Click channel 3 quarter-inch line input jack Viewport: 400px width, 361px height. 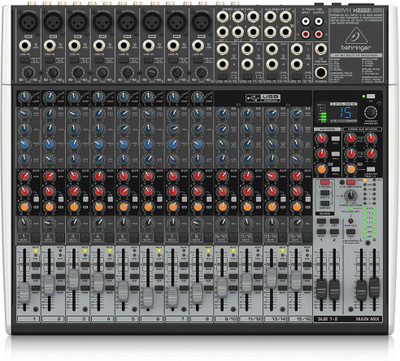(75, 45)
